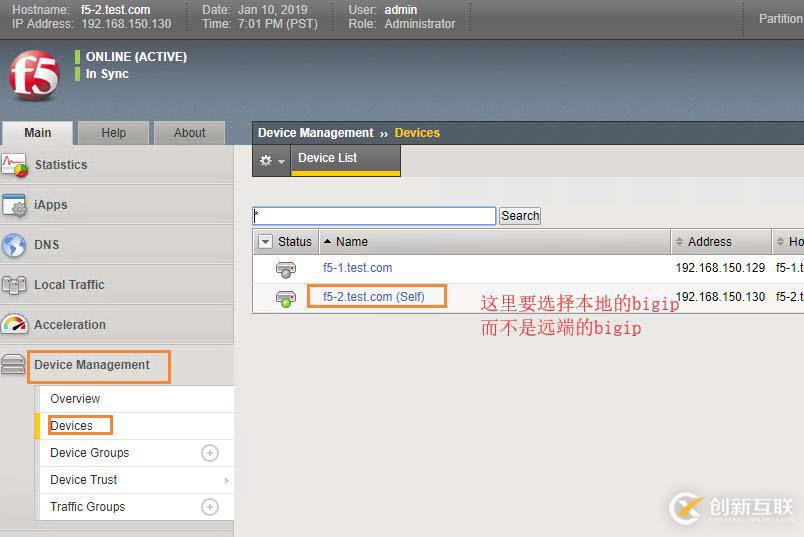This screenshot has height=537, width=804.
Task: Click hostname f5-2.test.com in header
Action: click(115, 10)
